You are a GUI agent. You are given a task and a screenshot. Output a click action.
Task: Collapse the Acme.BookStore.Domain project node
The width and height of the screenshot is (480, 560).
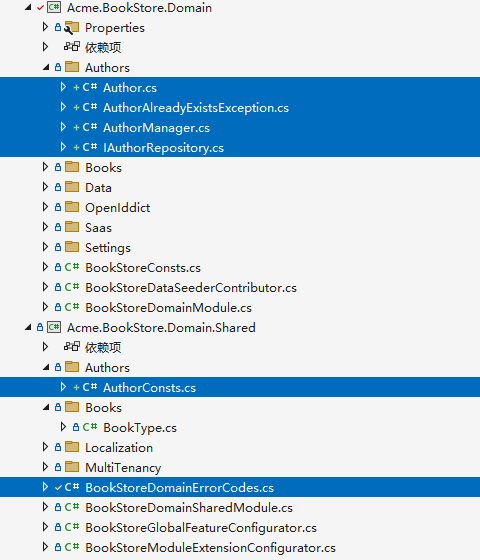(28, 8)
